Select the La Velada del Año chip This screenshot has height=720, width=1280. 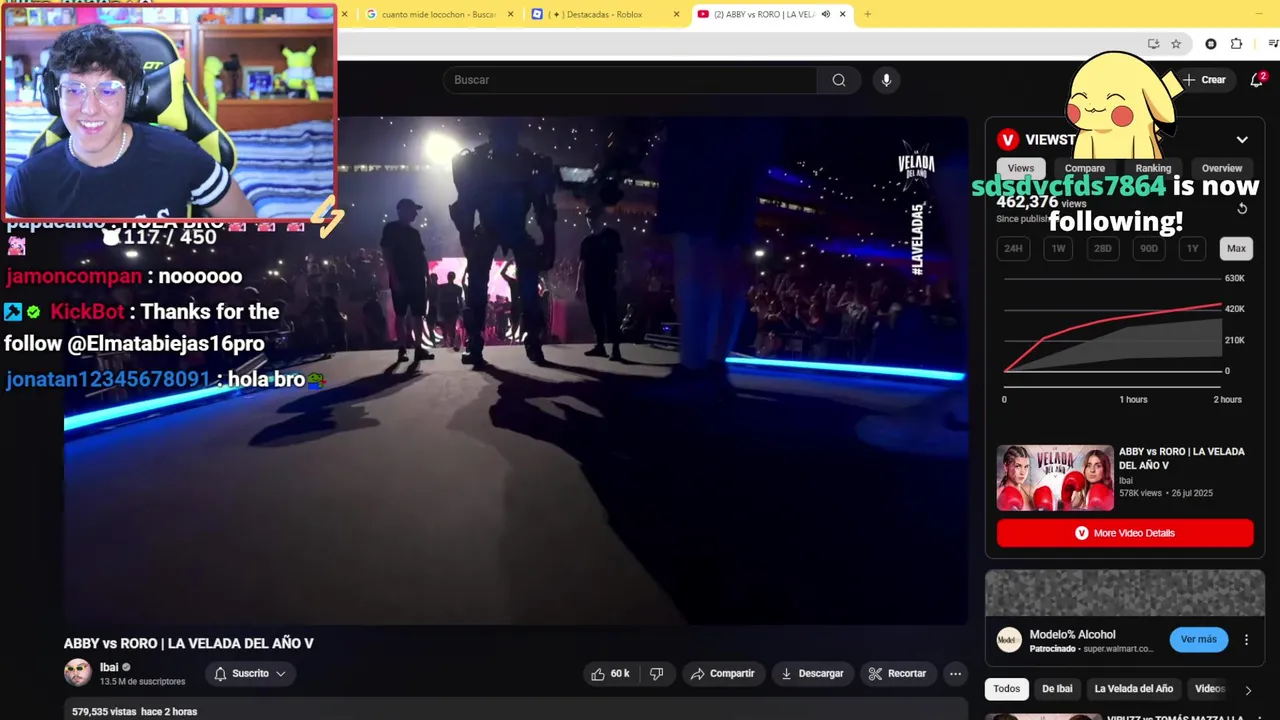[1134, 689]
